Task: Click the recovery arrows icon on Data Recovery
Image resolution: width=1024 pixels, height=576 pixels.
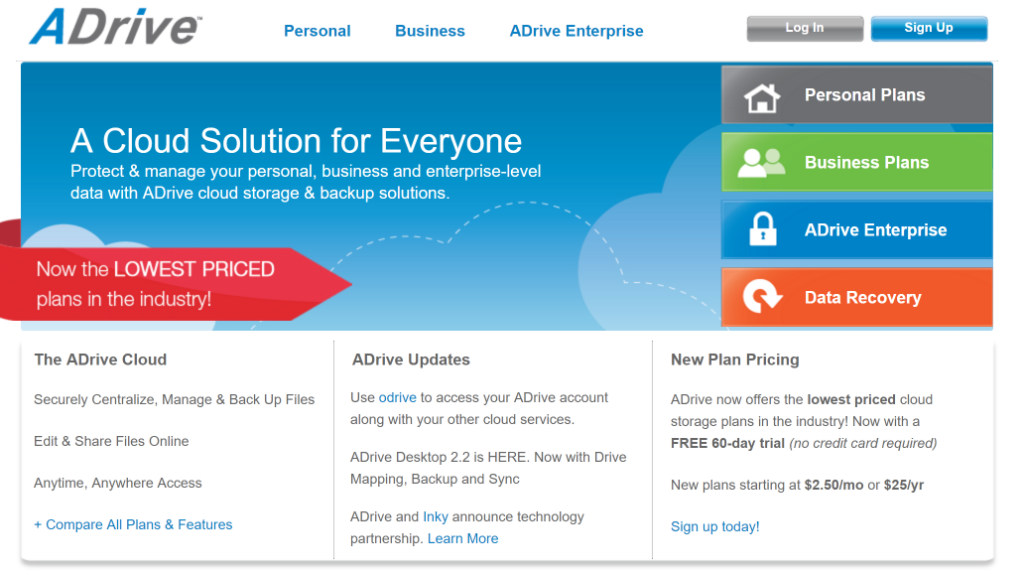Action: 764,297
